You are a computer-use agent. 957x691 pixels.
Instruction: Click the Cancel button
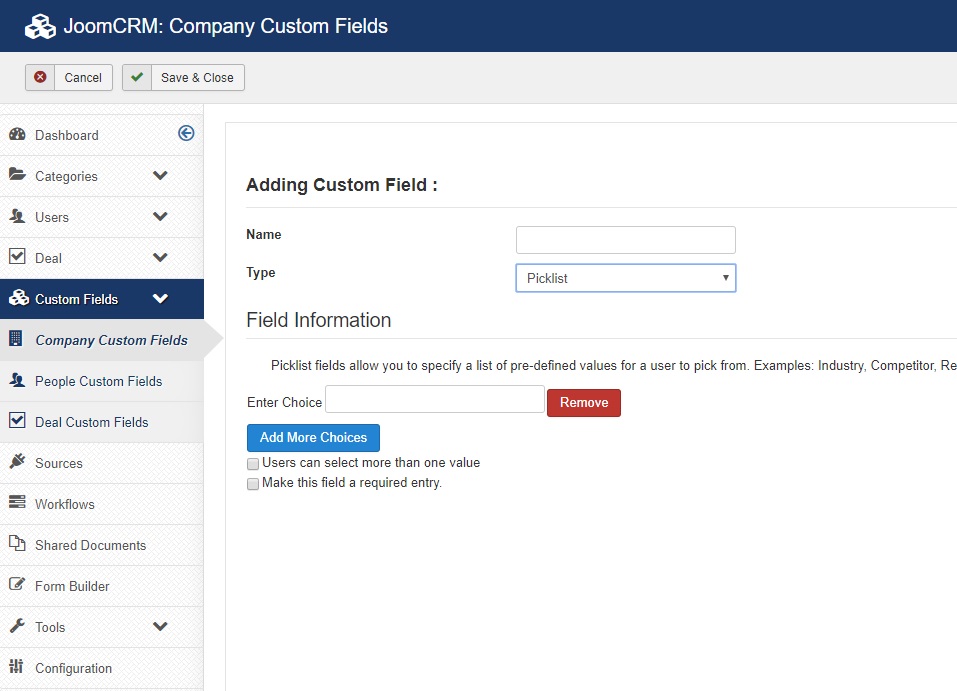pyautogui.click(x=68, y=78)
